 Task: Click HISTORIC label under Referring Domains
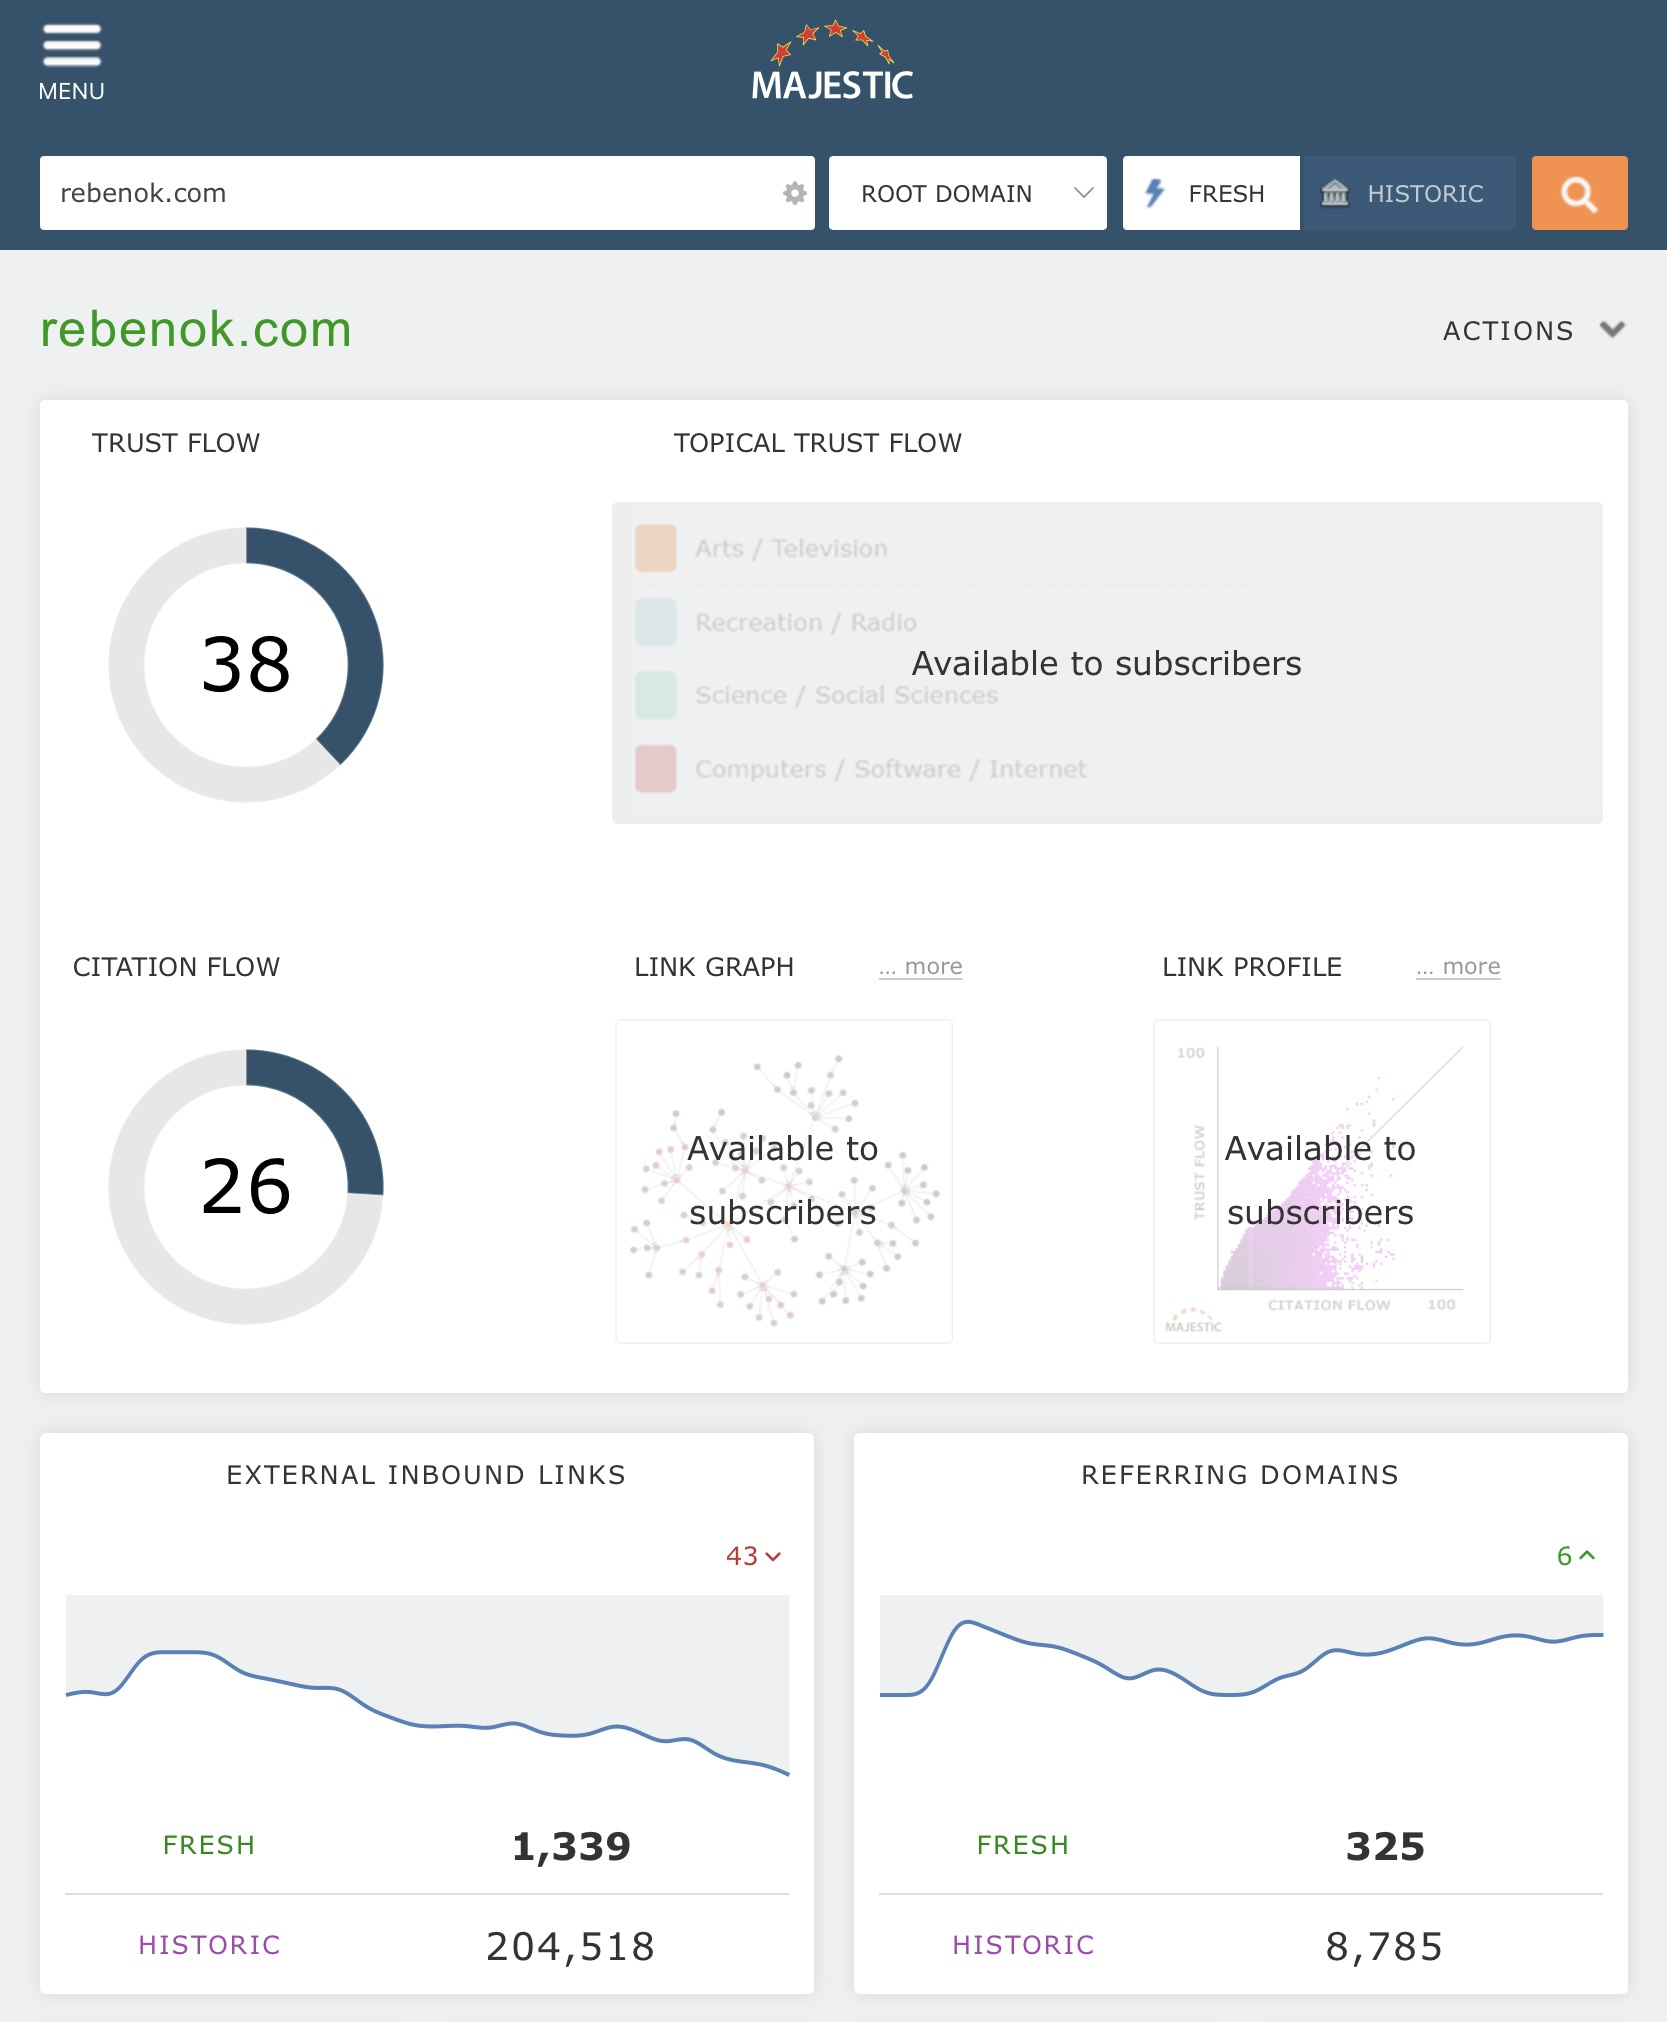coord(1023,1945)
